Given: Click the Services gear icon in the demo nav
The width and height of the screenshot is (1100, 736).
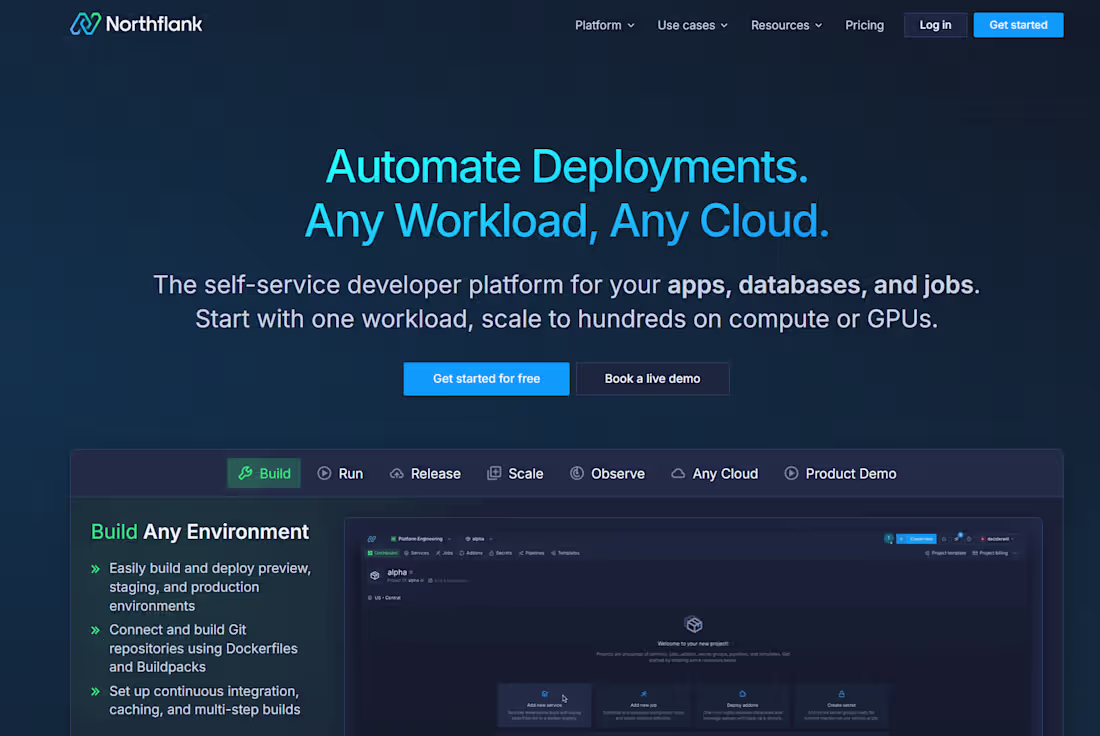Looking at the screenshot, I should (x=407, y=552).
